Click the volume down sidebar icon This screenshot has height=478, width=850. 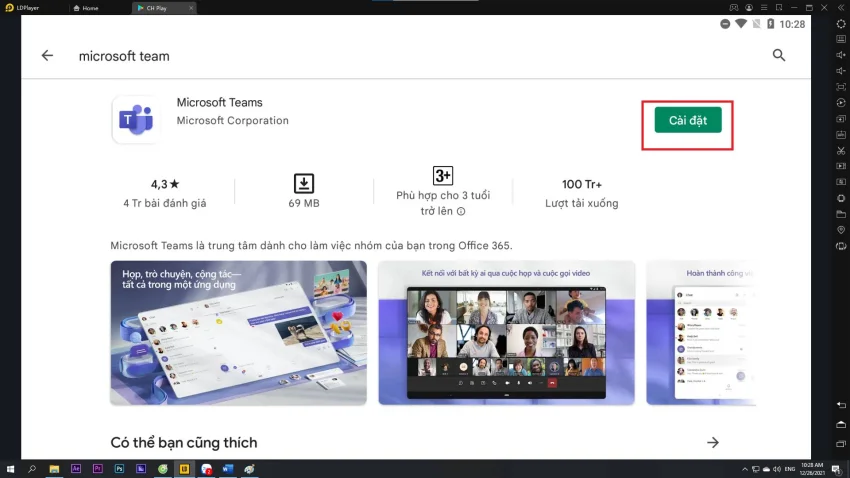click(x=841, y=71)
